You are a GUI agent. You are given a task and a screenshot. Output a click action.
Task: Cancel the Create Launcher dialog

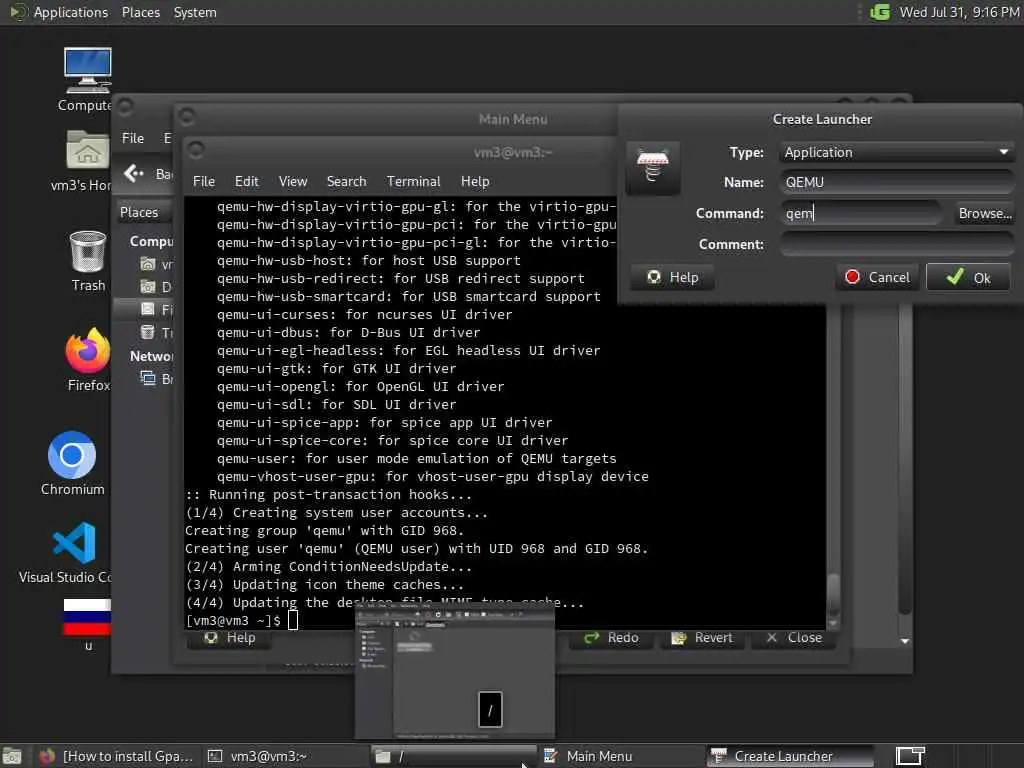click(x=877, y=278)
